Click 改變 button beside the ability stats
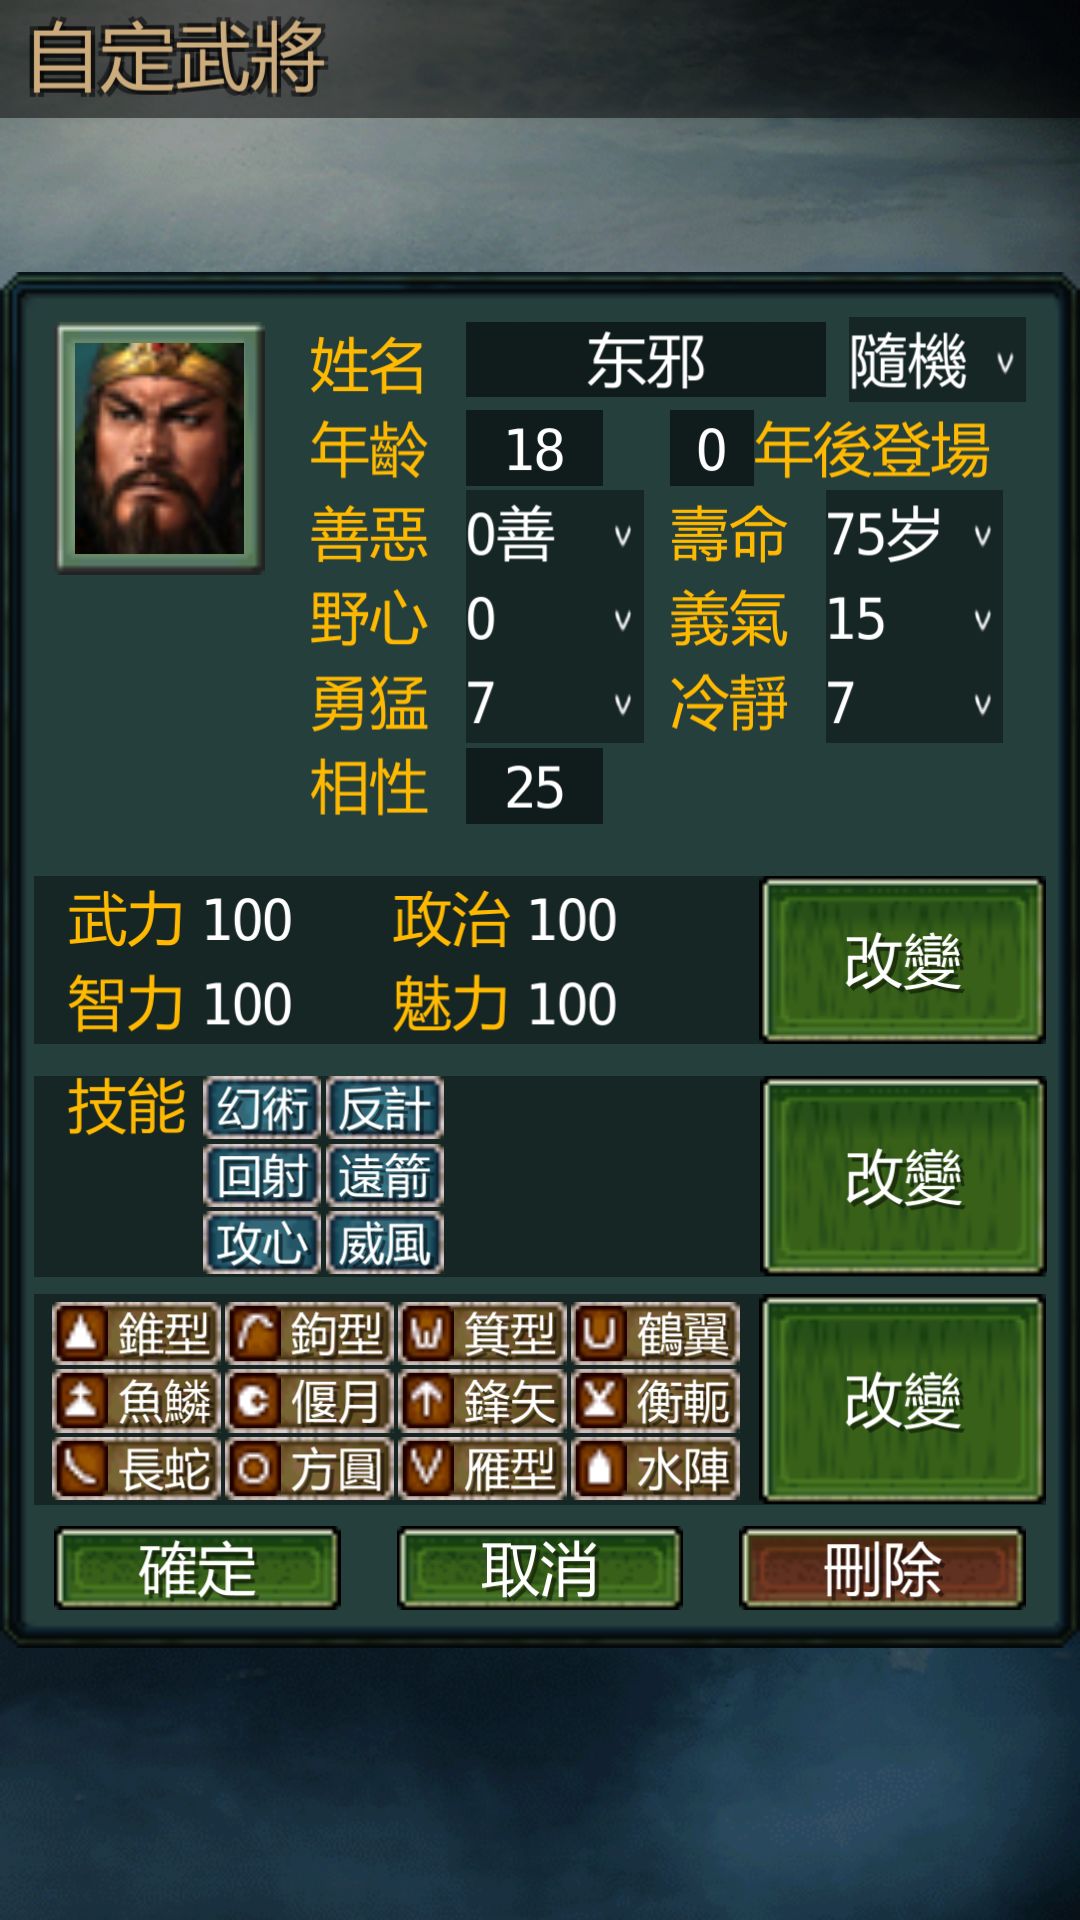The width and height of the screenshot is (1080, 1920). (x=903, y=960)
